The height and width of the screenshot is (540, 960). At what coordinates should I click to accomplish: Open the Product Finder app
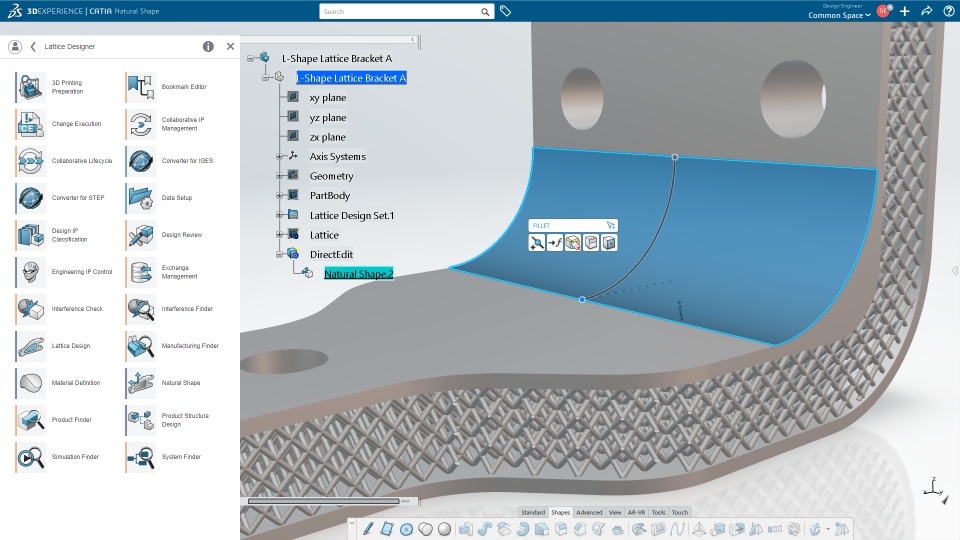click(31, 420)
